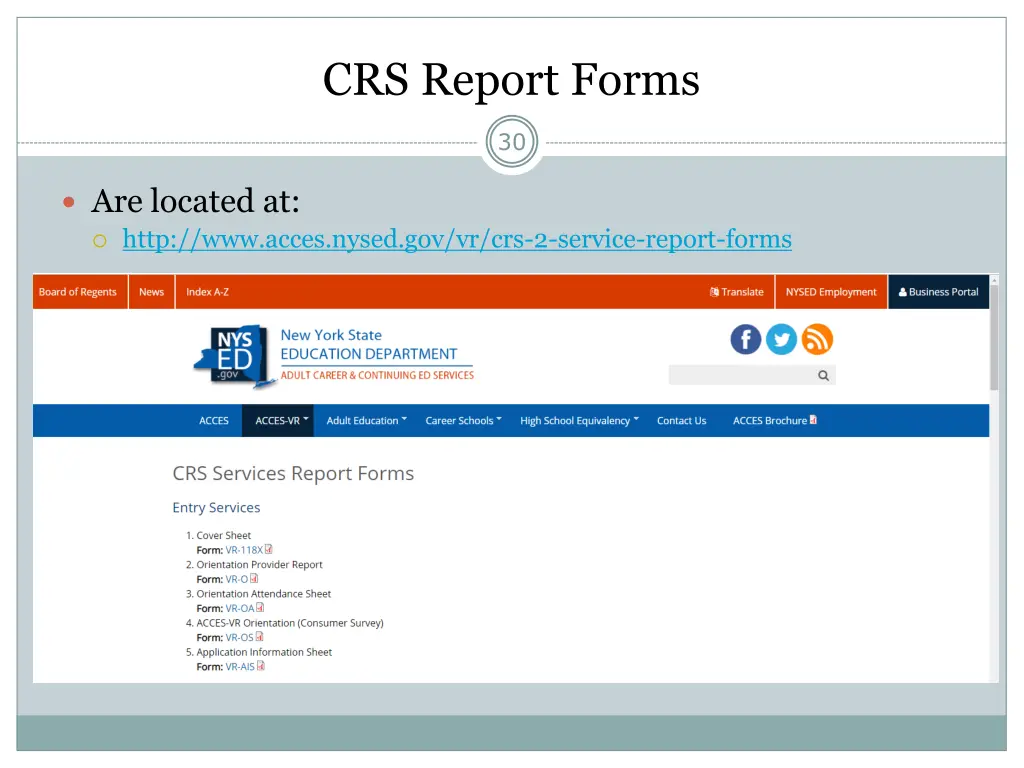Open the RSS feed icon
The height and width of the screenshot is (768, 1024).
(x=817, y=340)
